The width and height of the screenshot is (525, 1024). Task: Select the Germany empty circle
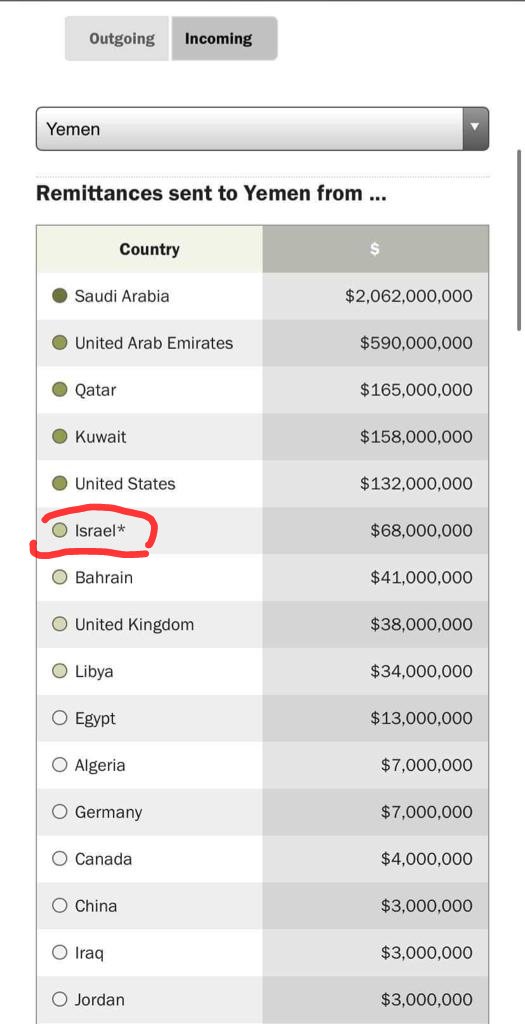(59, 812)
